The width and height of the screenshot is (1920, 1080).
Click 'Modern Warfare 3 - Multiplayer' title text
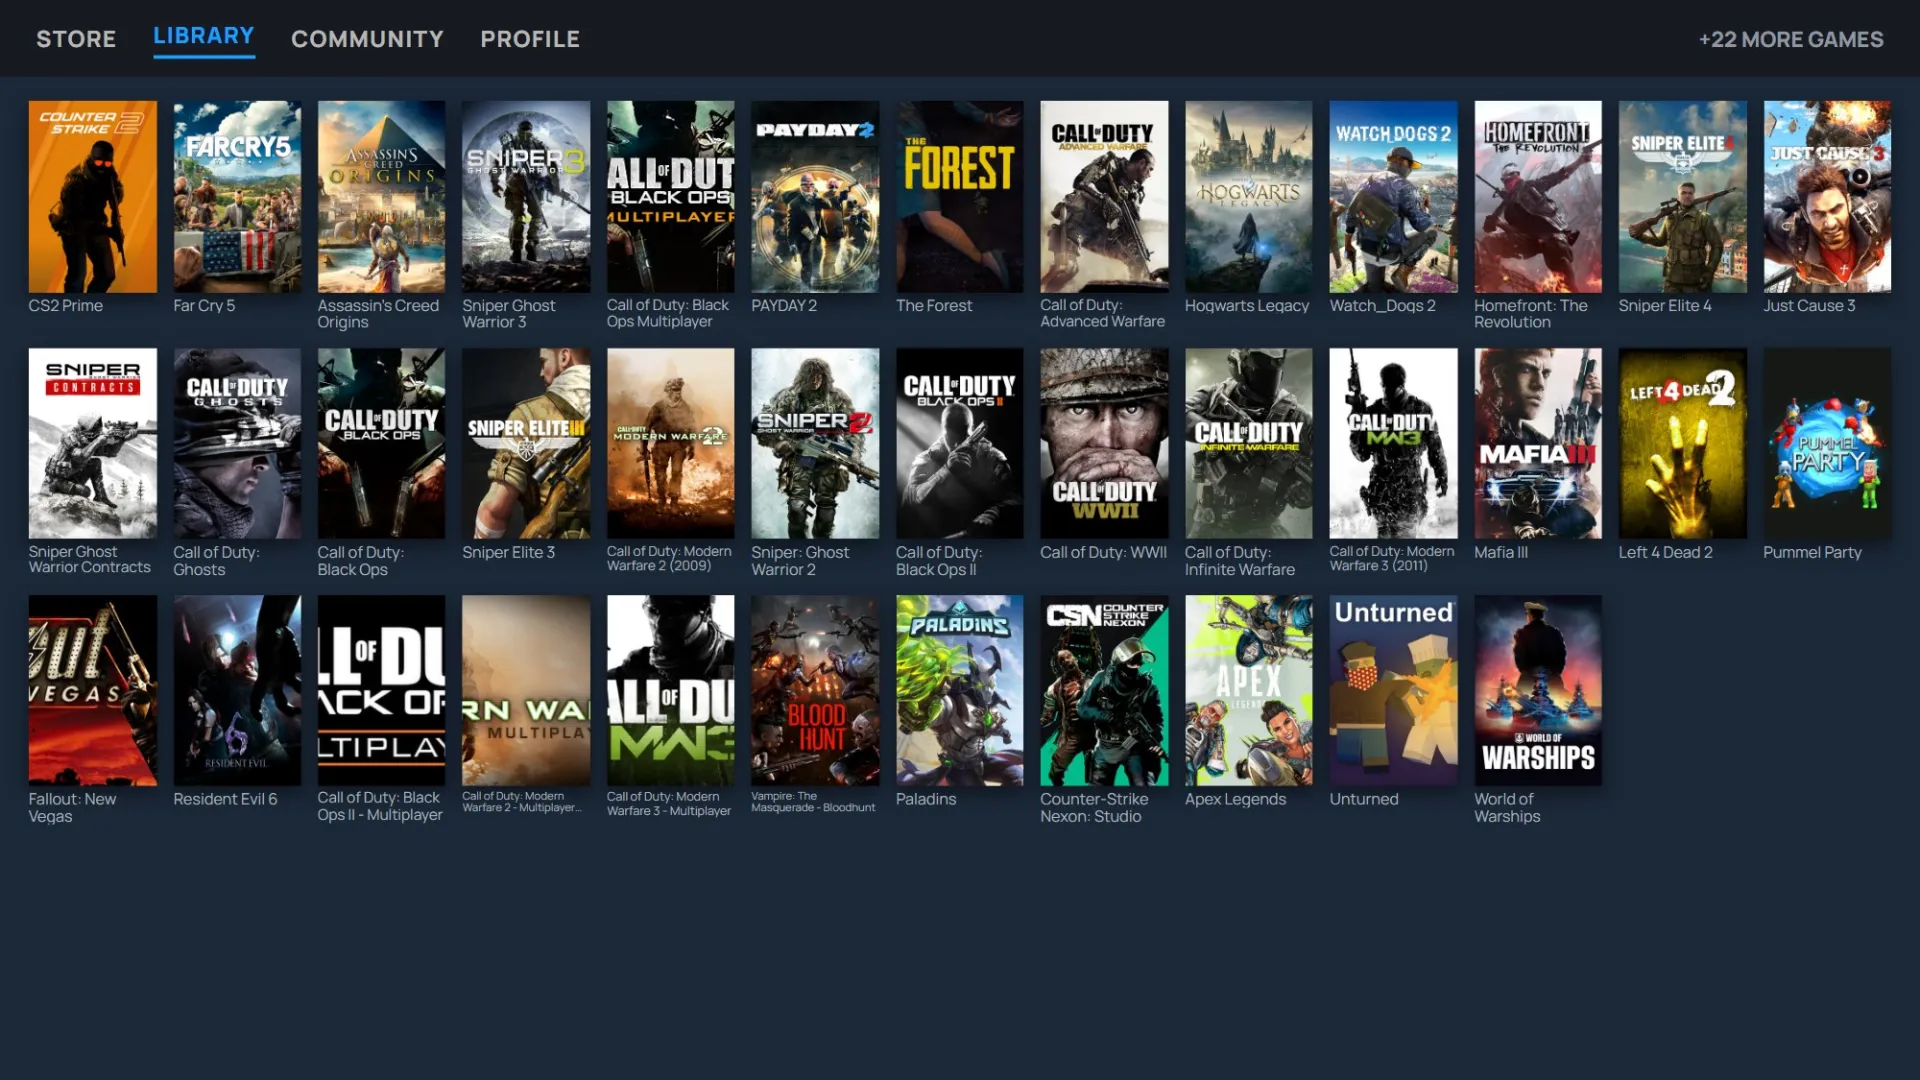click(668, 803)
